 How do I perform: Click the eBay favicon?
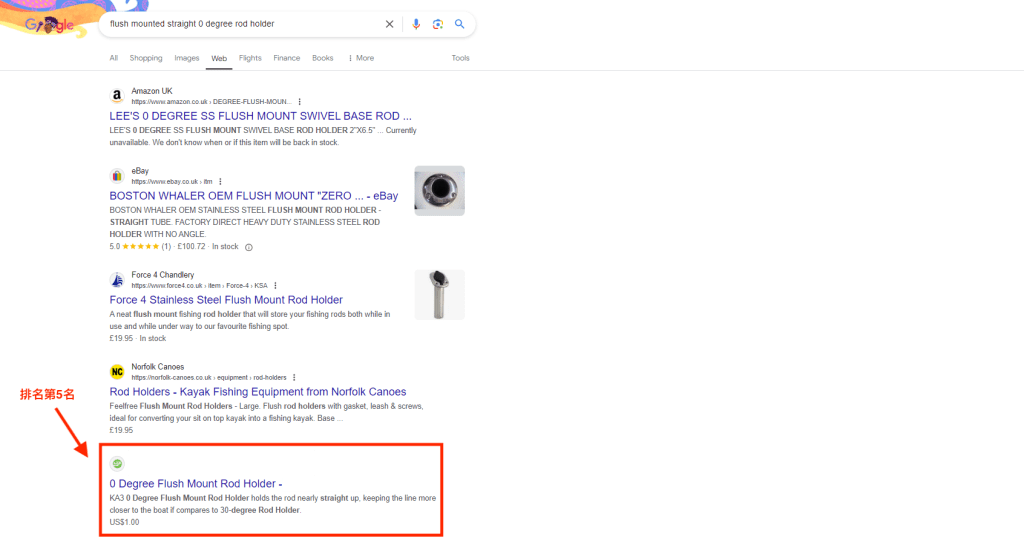tap(117, 176)
